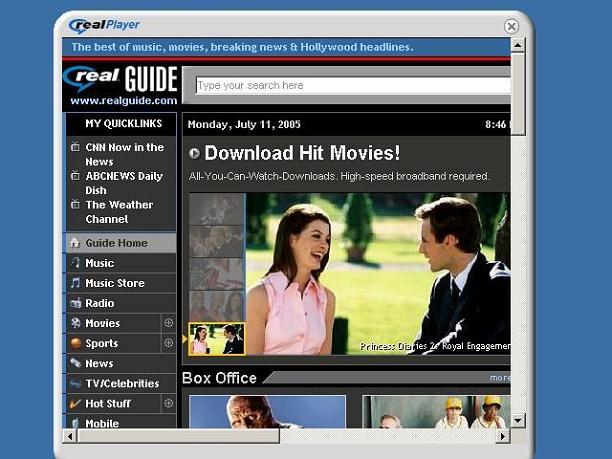Click the horizontal scrollbar thumb
Image resolution: width=612 pixels, height=459 pixels.
(178, 436)
